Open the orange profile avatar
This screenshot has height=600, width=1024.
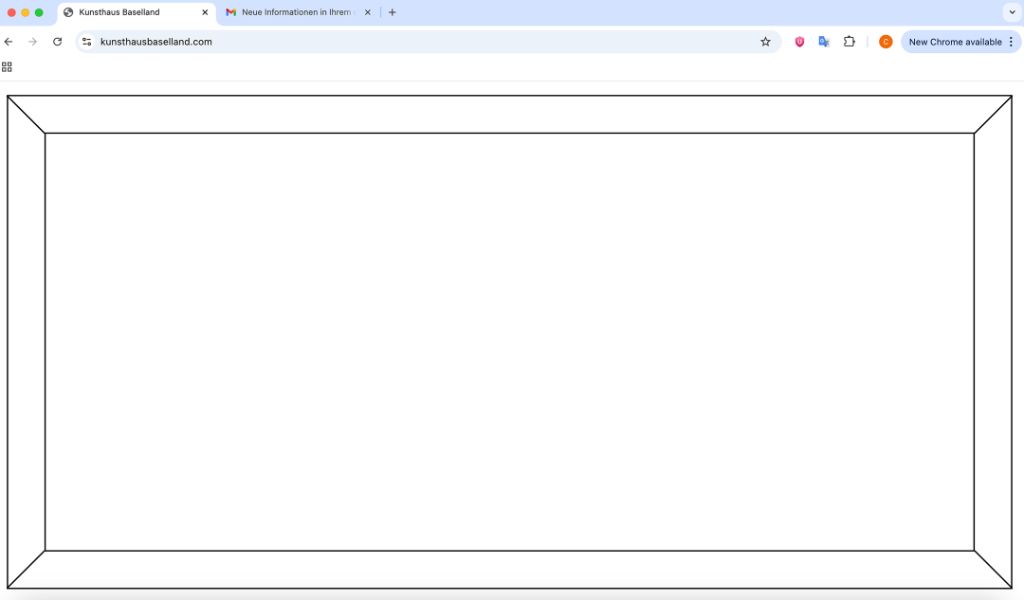point(885,42)
